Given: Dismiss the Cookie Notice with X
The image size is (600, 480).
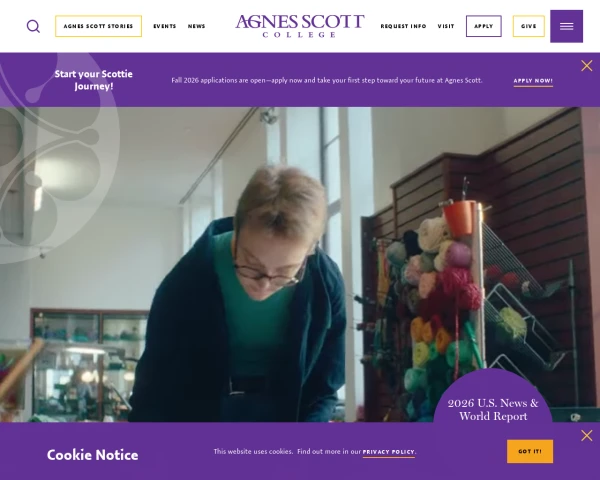Looking at the screenshot, I should pyautogui.click(x=587, y=436).
